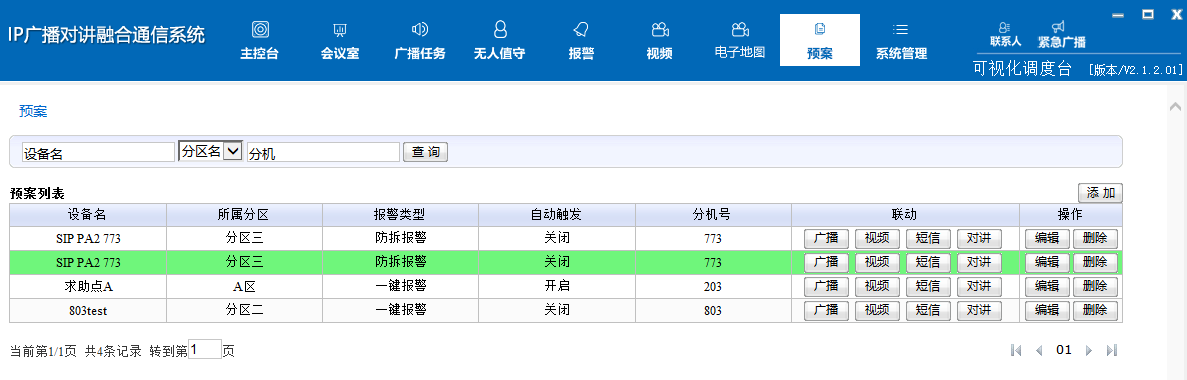Select the 求助点A device name cell
This screenshot has width=1187, height=380.
[88, 287]
